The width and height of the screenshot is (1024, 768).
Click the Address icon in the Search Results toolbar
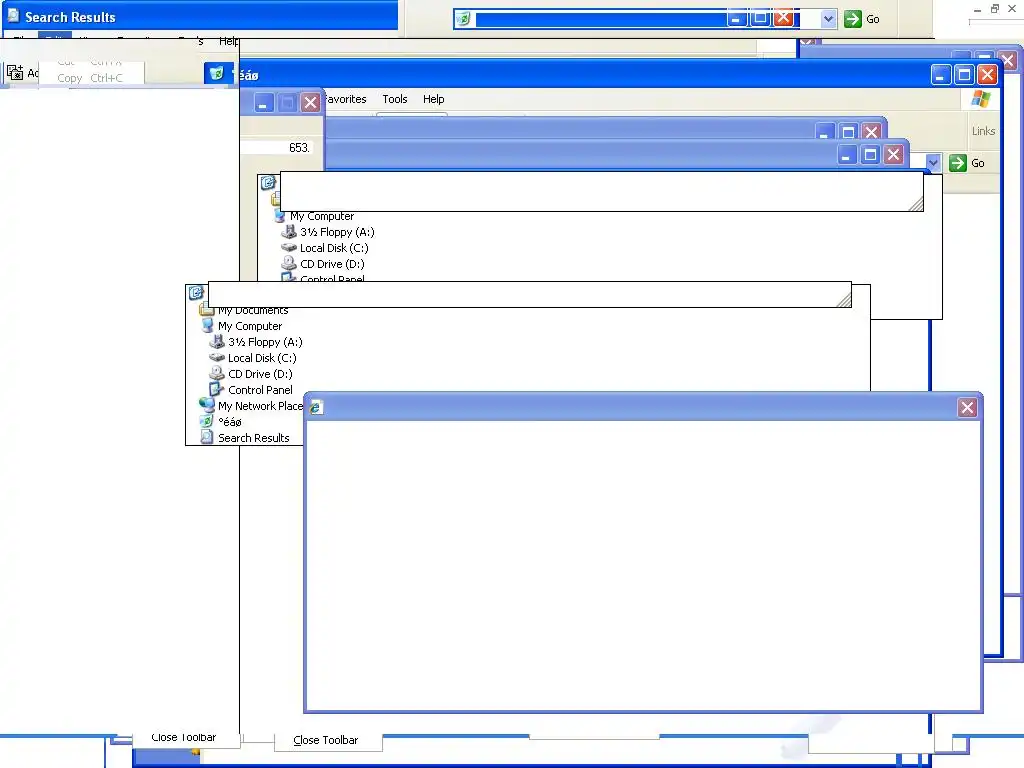[x=14, y=72]
